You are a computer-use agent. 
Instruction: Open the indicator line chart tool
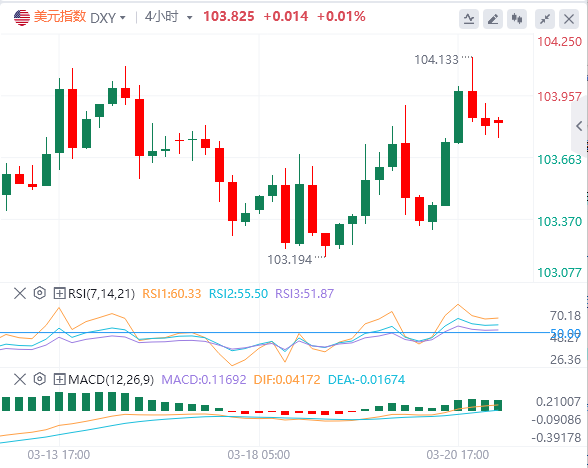[x=469, y=19]
